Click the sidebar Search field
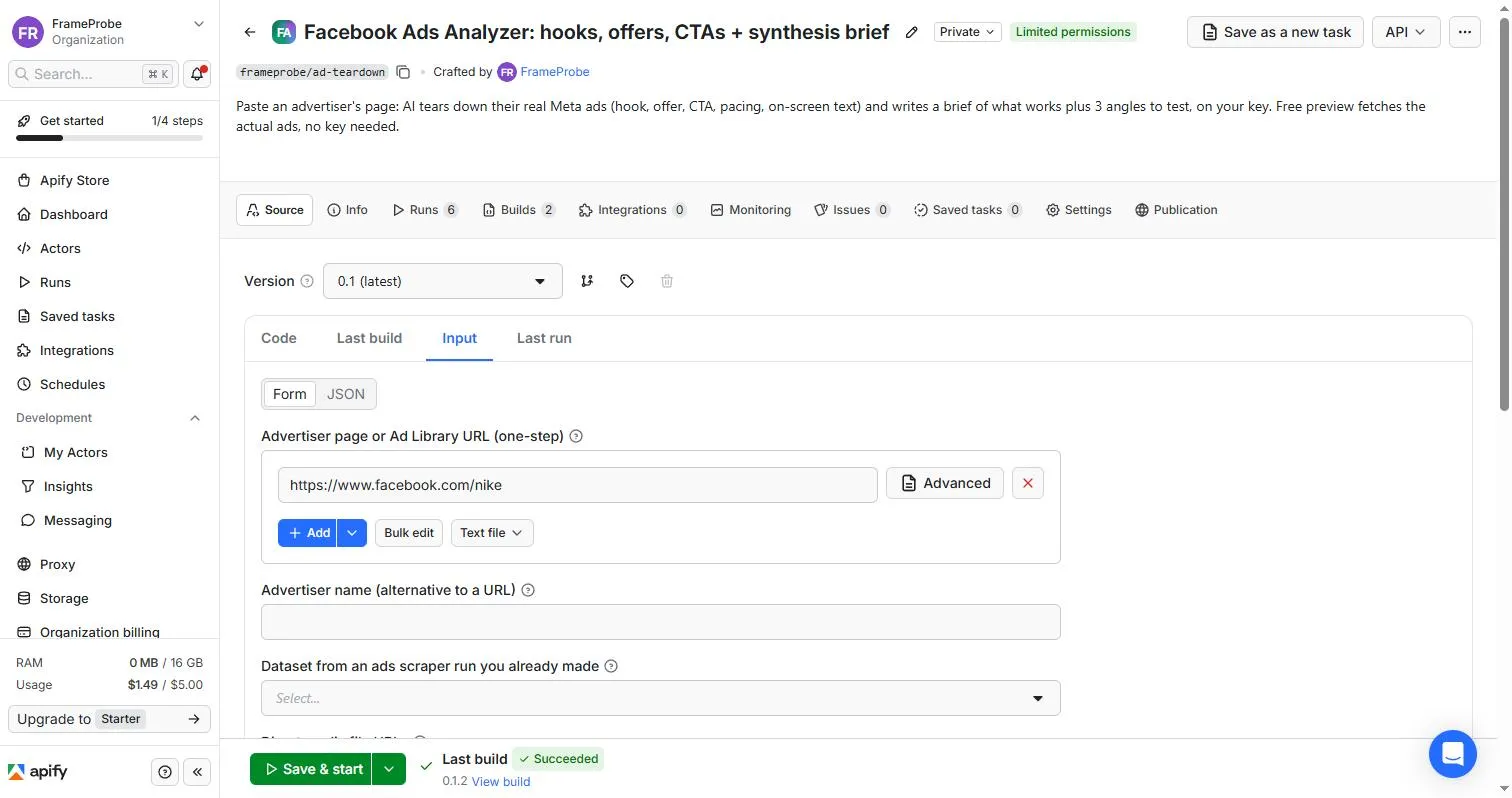 pyautogui.click(x=93, y=74)
